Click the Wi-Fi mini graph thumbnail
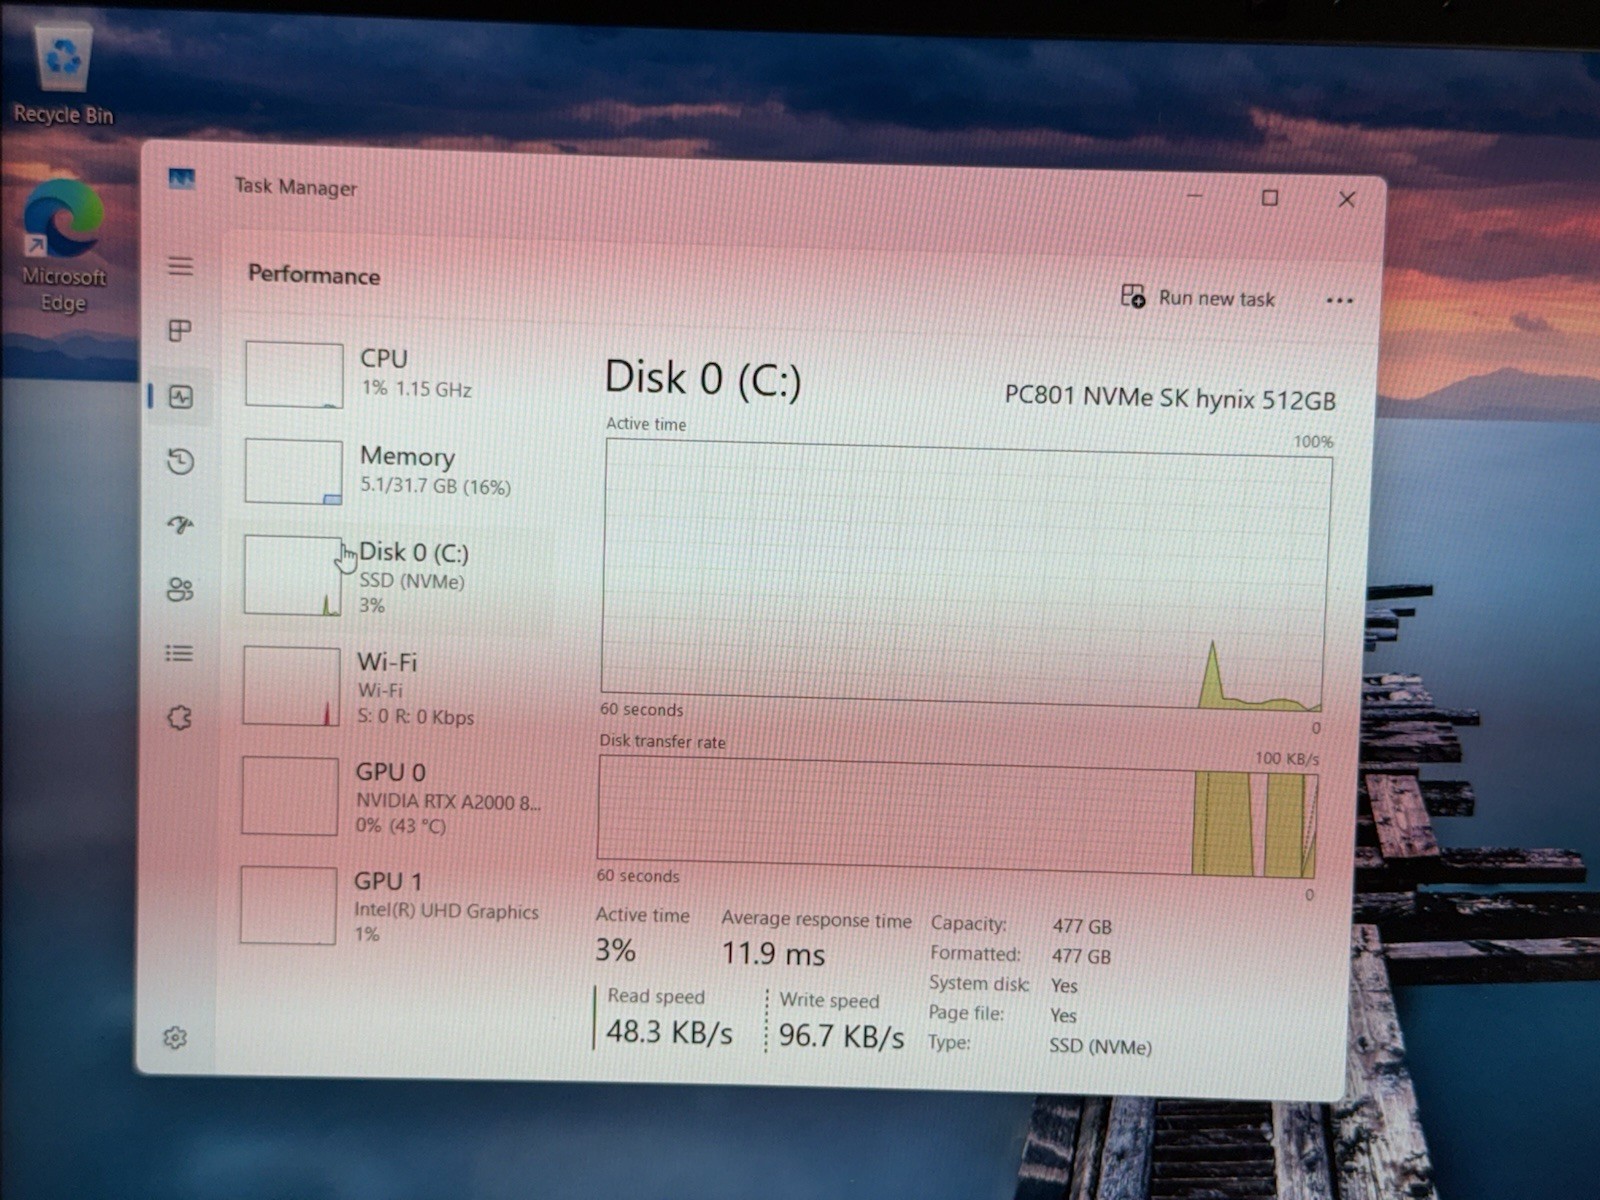Screen dimensions: 1600x1200 pos(291,686)
